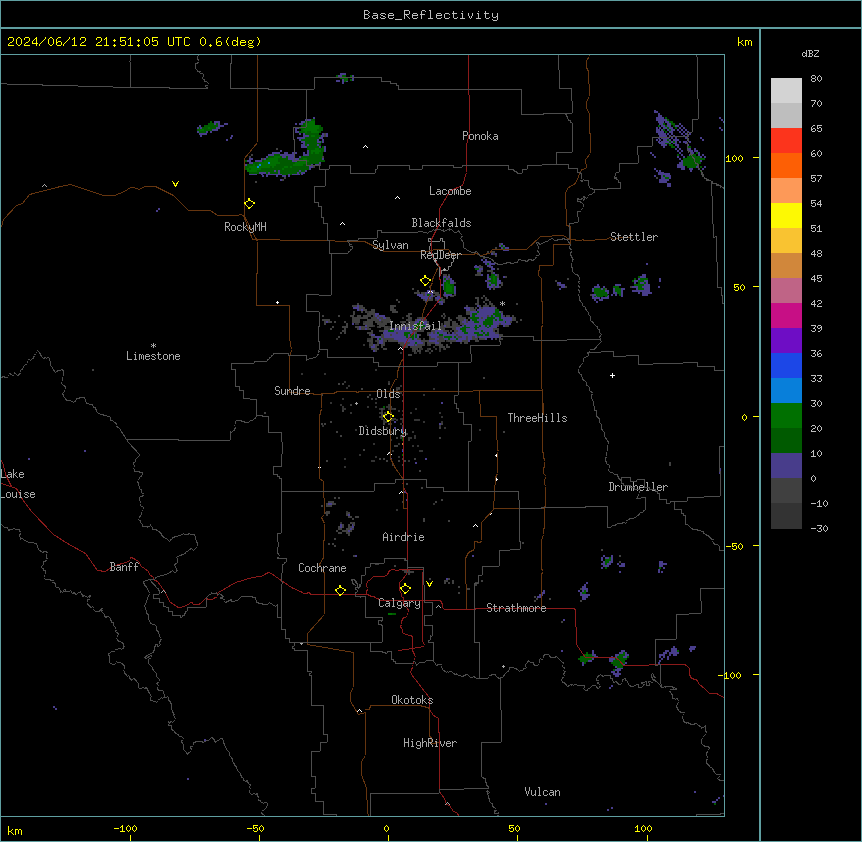The width and height of the screenshot is (862, 842).
Task: Click the Cochrane town label
Action: [x=322, y=568]
